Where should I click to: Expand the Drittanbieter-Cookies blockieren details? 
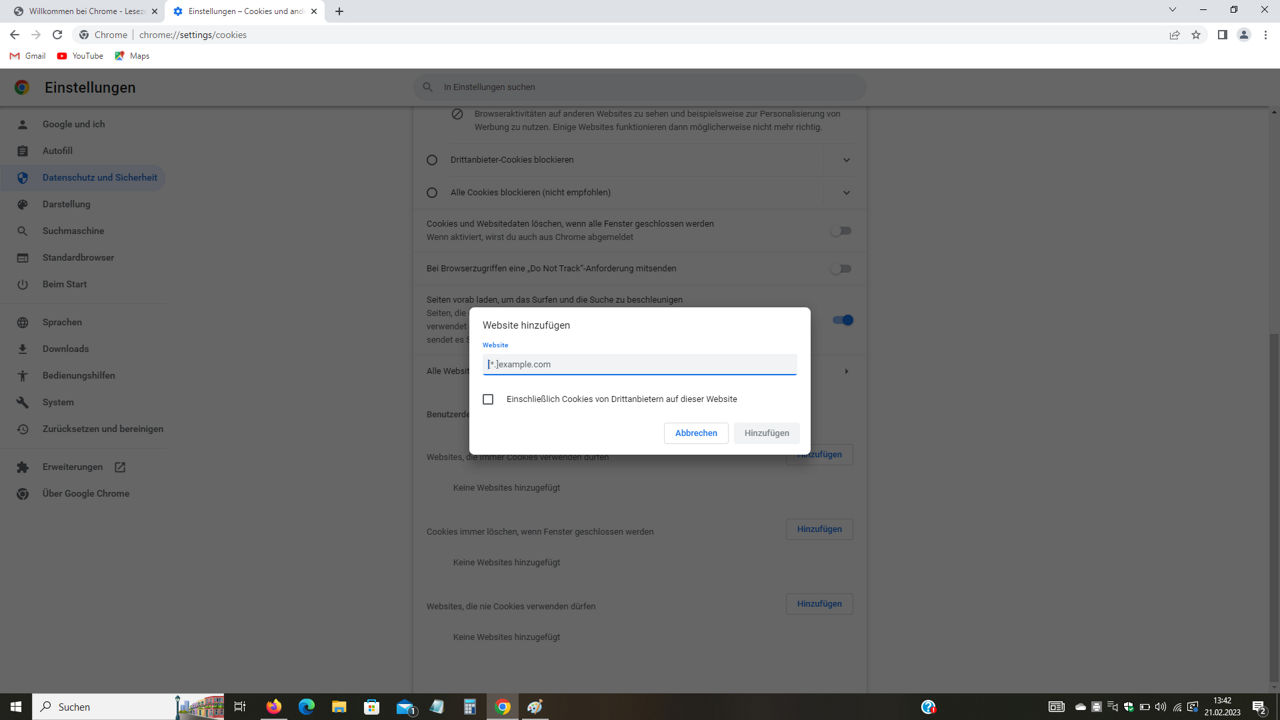(845, 159)
